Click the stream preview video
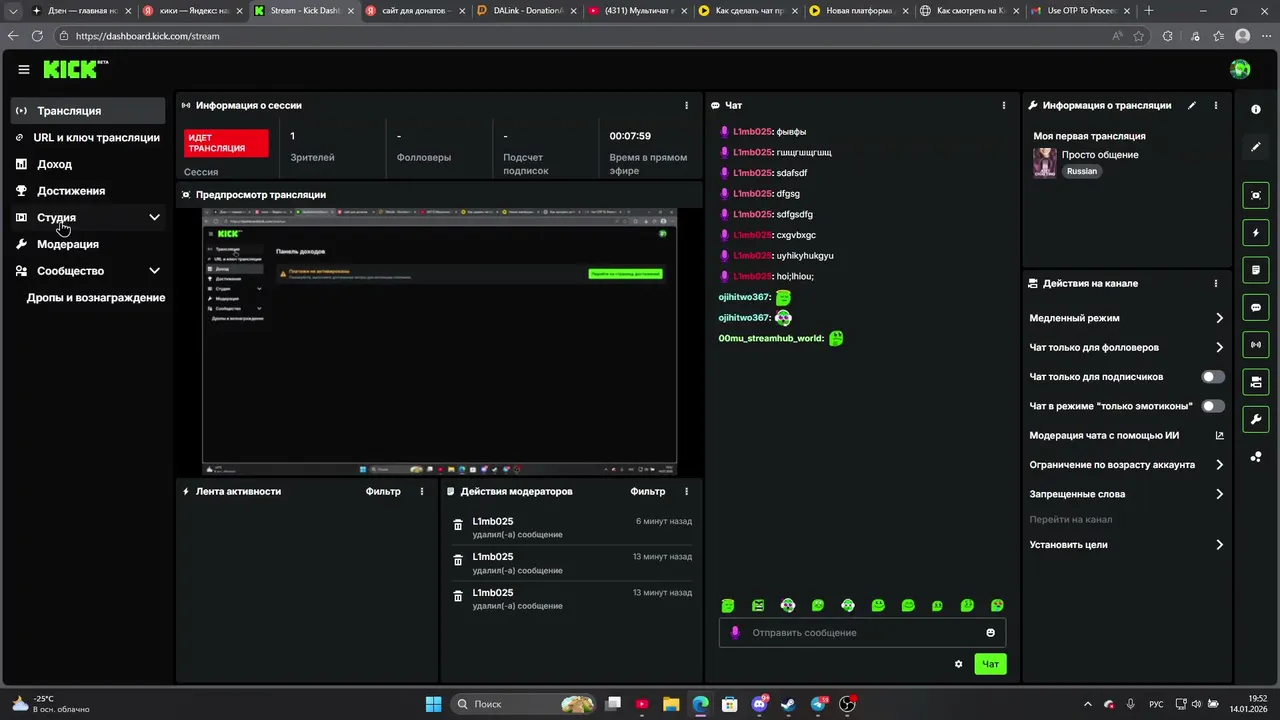The height and width of the screenshot is (720, 1280). (439, 342)
